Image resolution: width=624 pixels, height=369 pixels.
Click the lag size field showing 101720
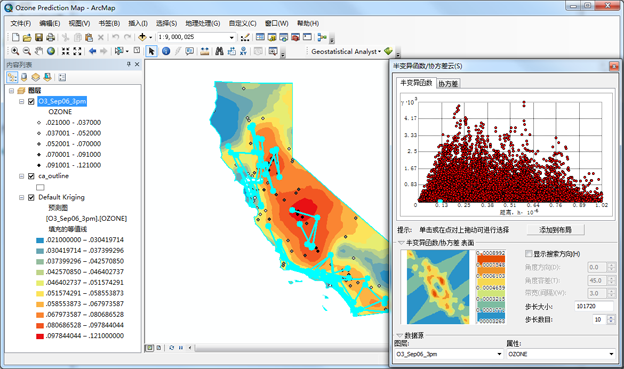tap(594, 307)
